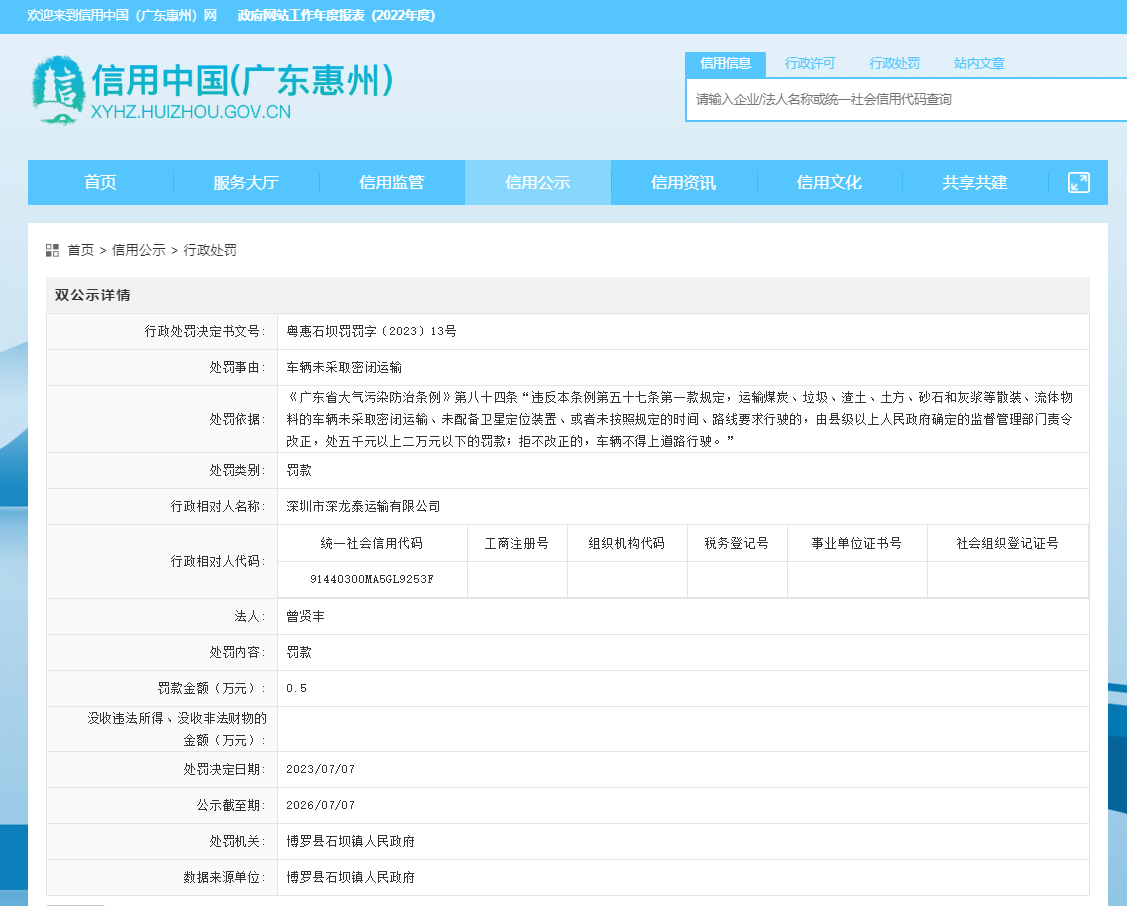This screenshot has width=1127, height=906.
Task: Click the breadcrumb grid icon
Action: tap(52, 250)
